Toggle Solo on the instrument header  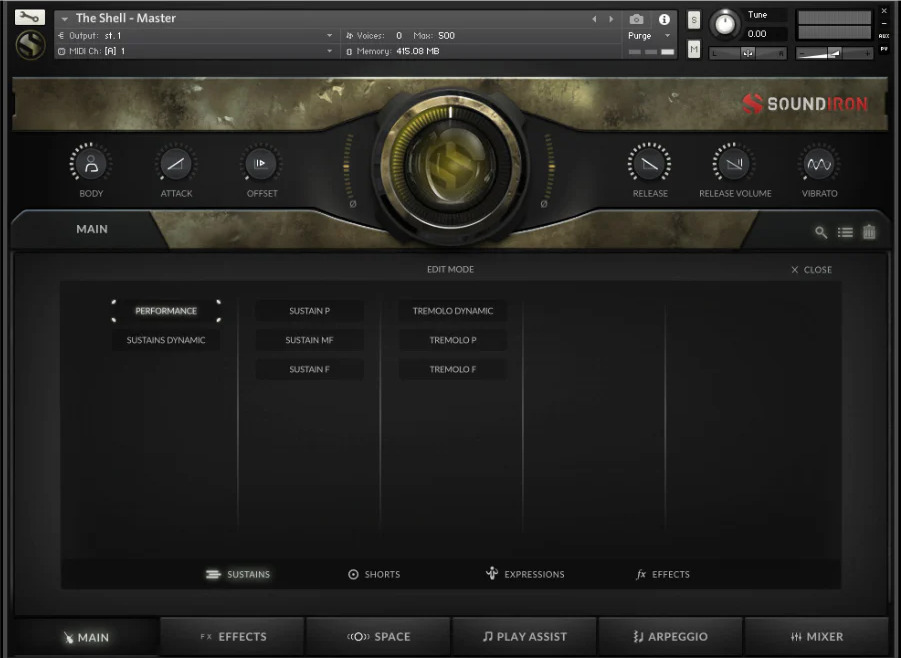point(693,19)
